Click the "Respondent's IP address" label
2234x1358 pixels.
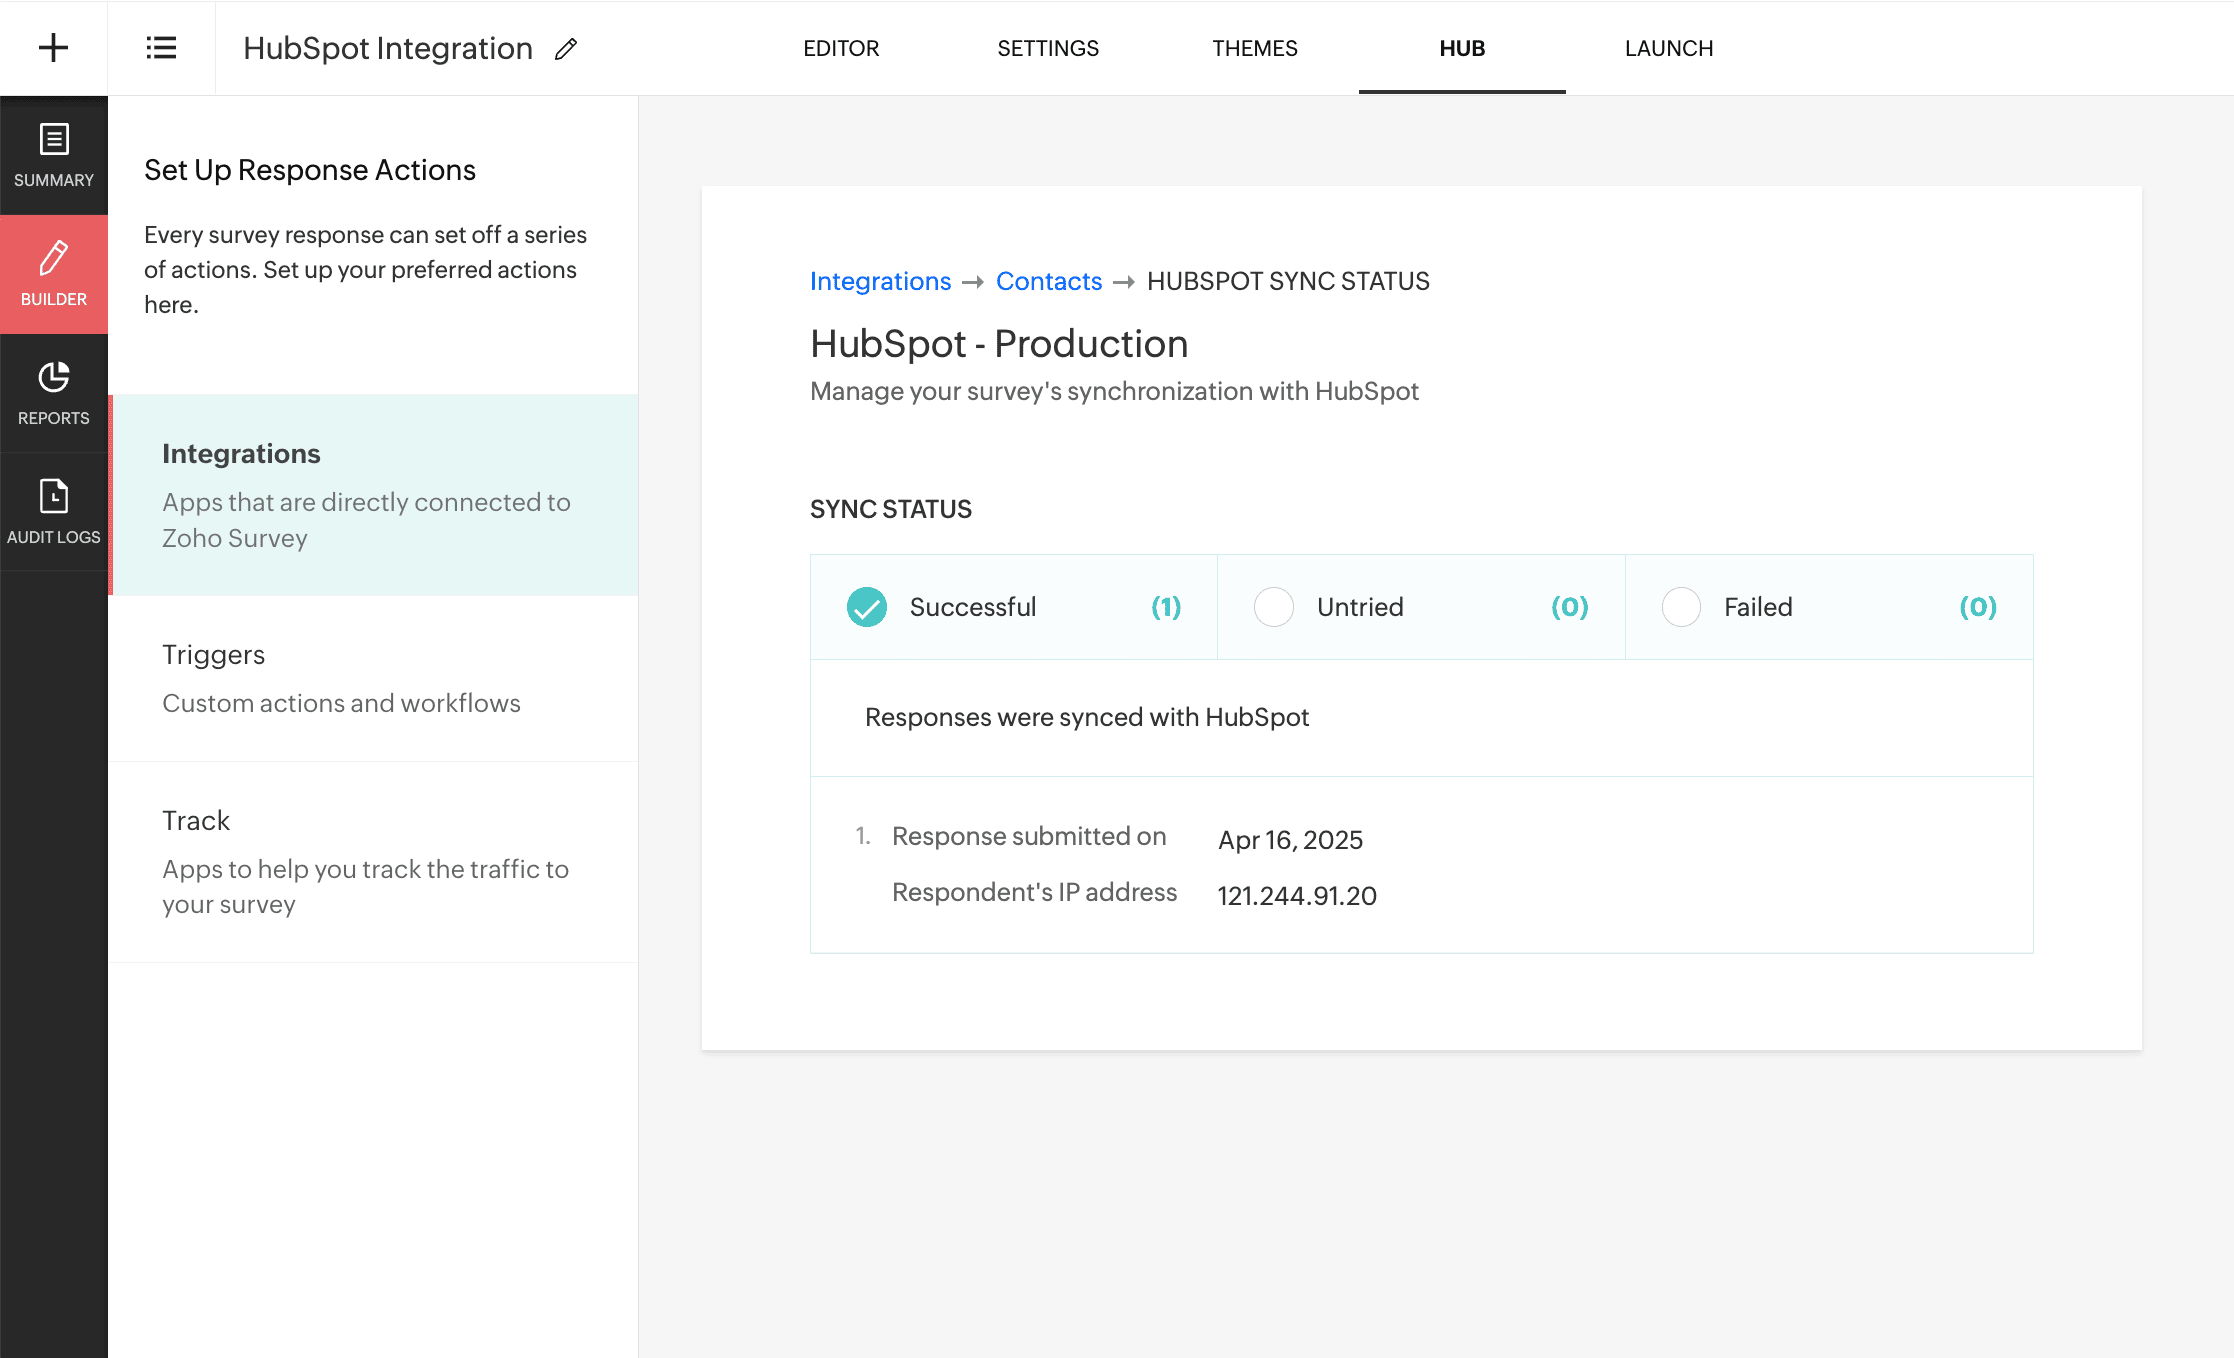pyautogui.click(x=1034, y=892)
